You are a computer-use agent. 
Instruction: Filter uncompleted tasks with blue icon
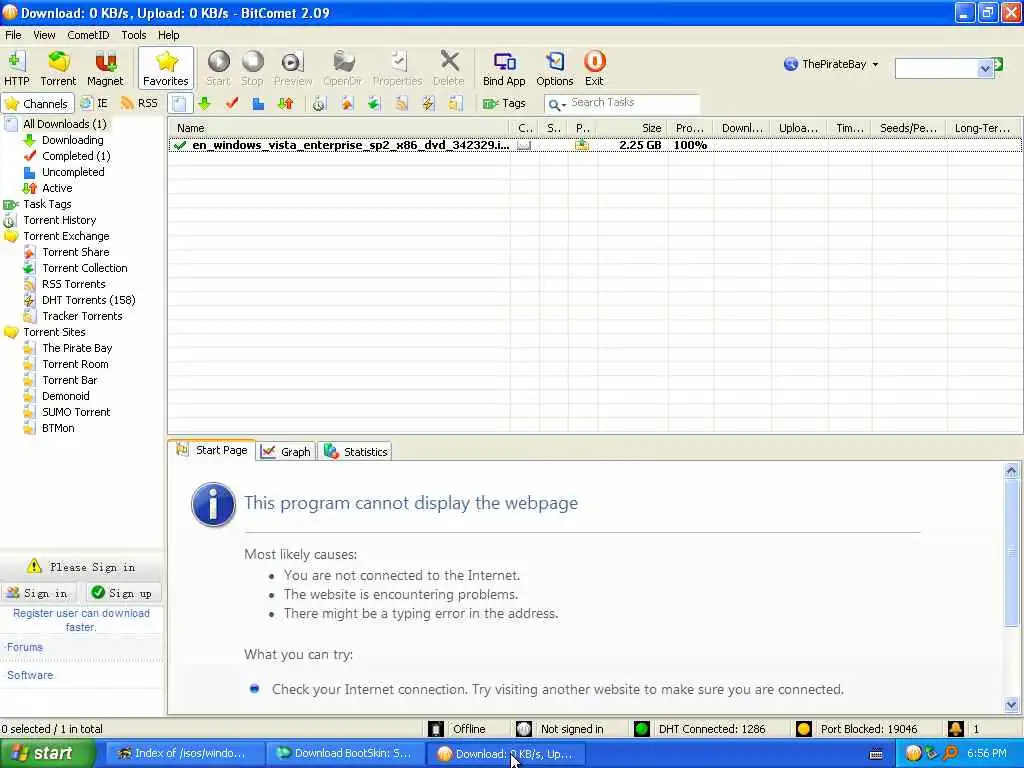tap(258, 103)
